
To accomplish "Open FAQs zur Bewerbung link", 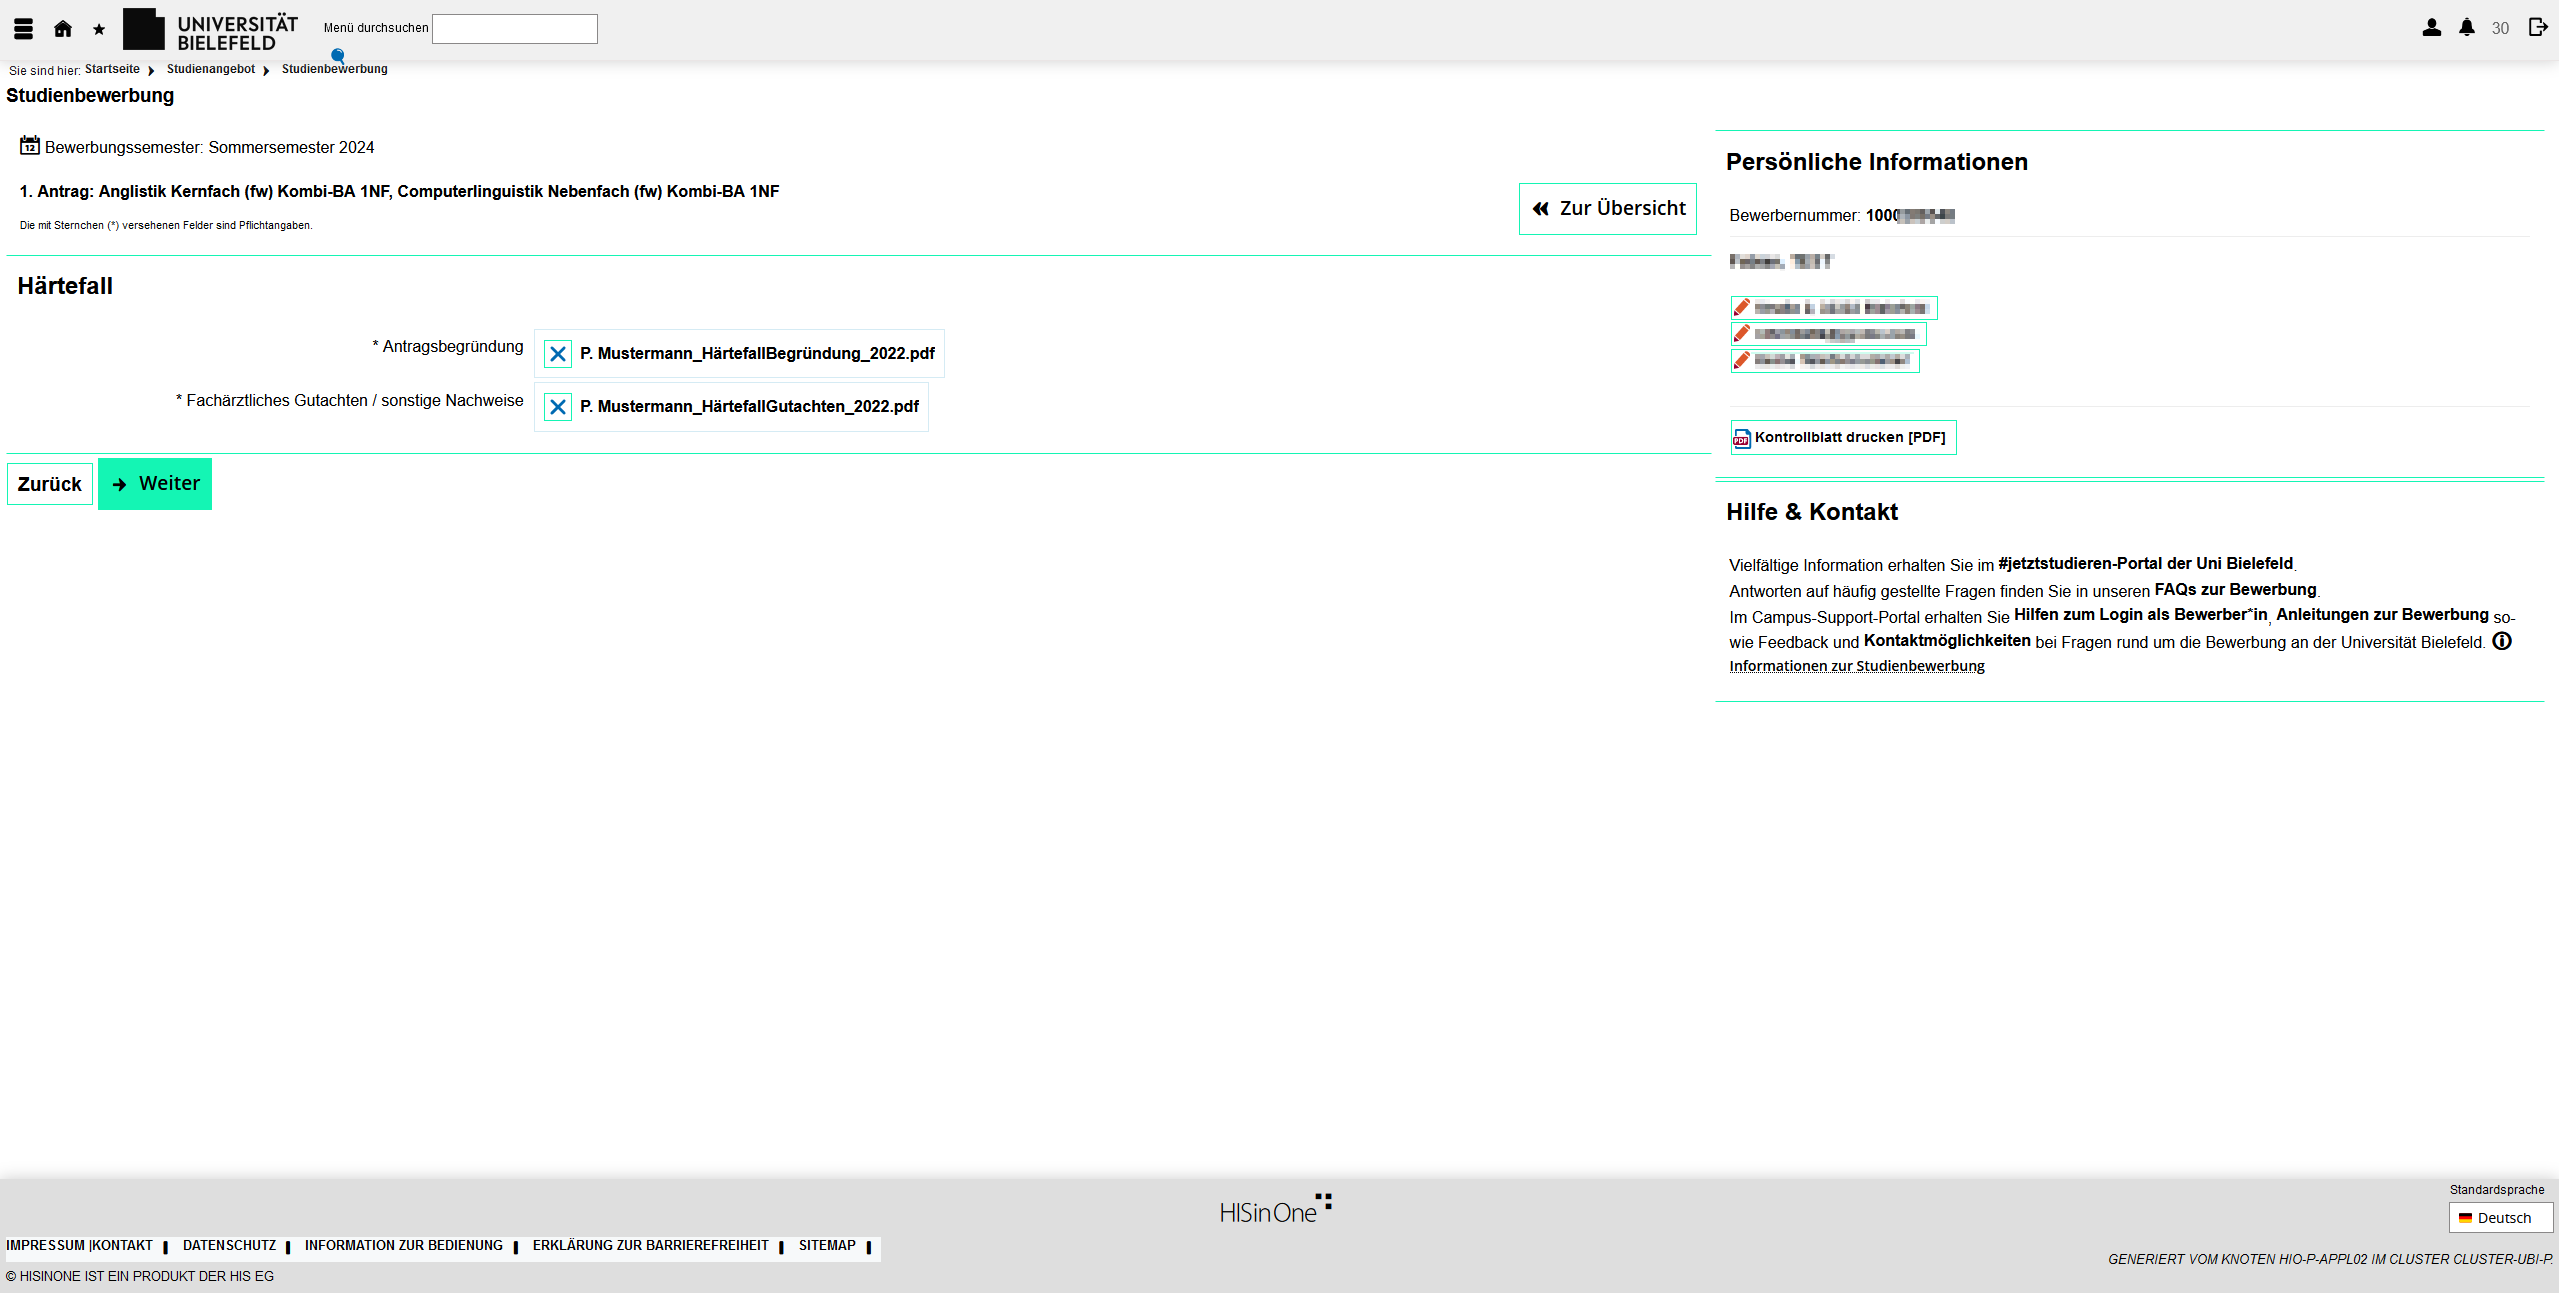I will point(2235,590).
